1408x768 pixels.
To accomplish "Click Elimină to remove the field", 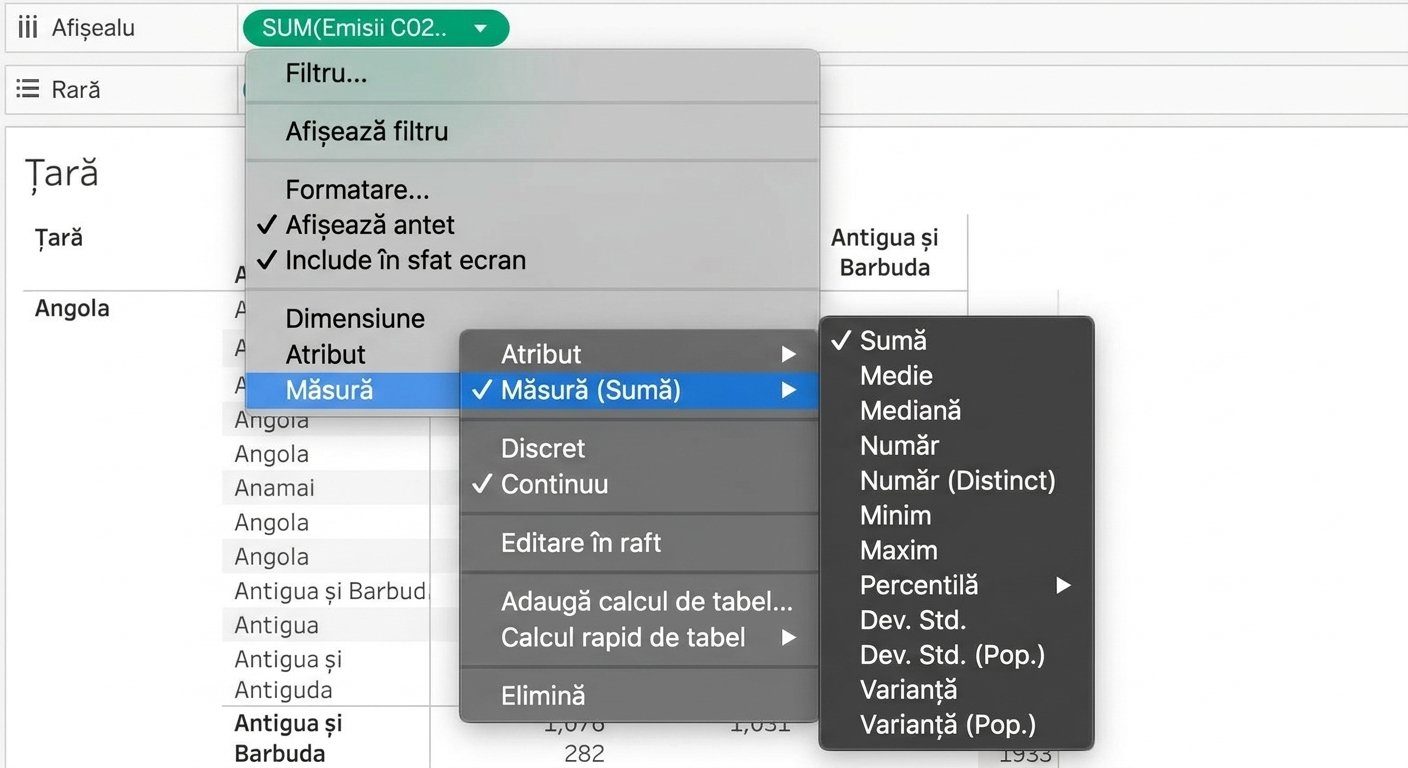I will pyautogui.click(x=639, y=696).
